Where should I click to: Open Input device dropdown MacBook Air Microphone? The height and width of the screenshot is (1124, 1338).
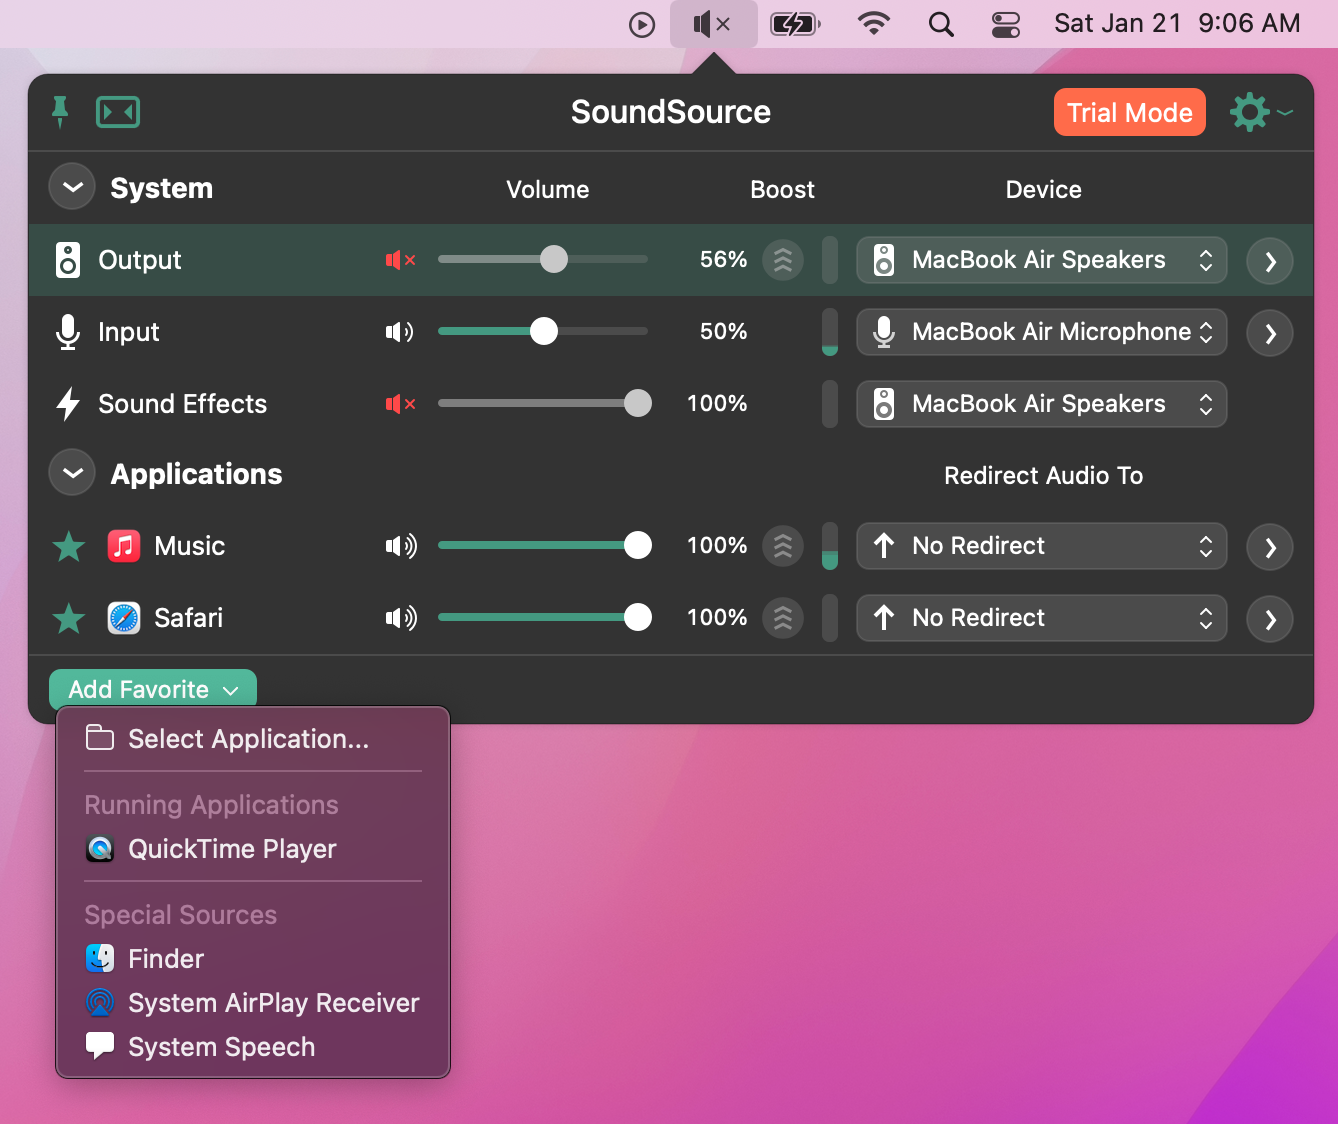pyautogui.click(x=1042, y=332)
